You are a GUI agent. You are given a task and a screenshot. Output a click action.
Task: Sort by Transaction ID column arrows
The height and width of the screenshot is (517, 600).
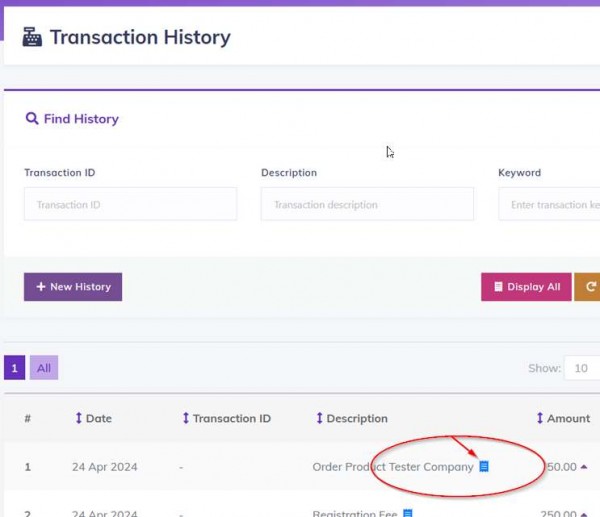(186, 418)
